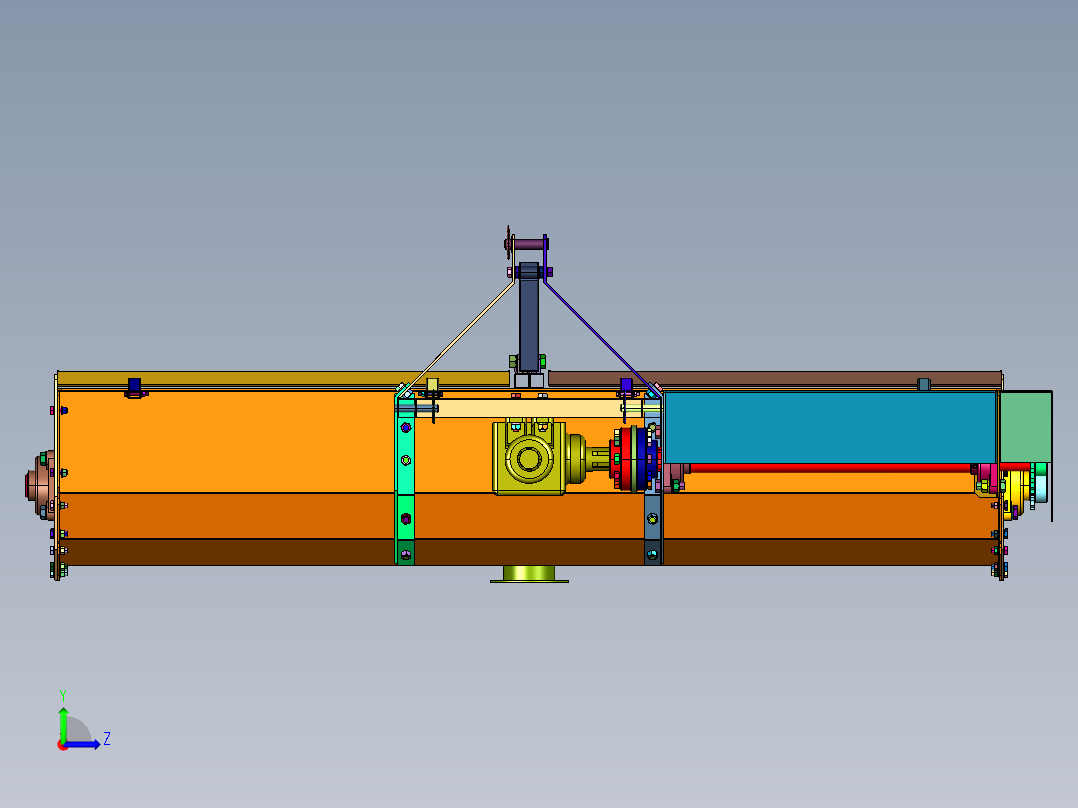Screen dimensions: 1078x808
Task: Select the dark blue central mast post
Action: point(529,317)
